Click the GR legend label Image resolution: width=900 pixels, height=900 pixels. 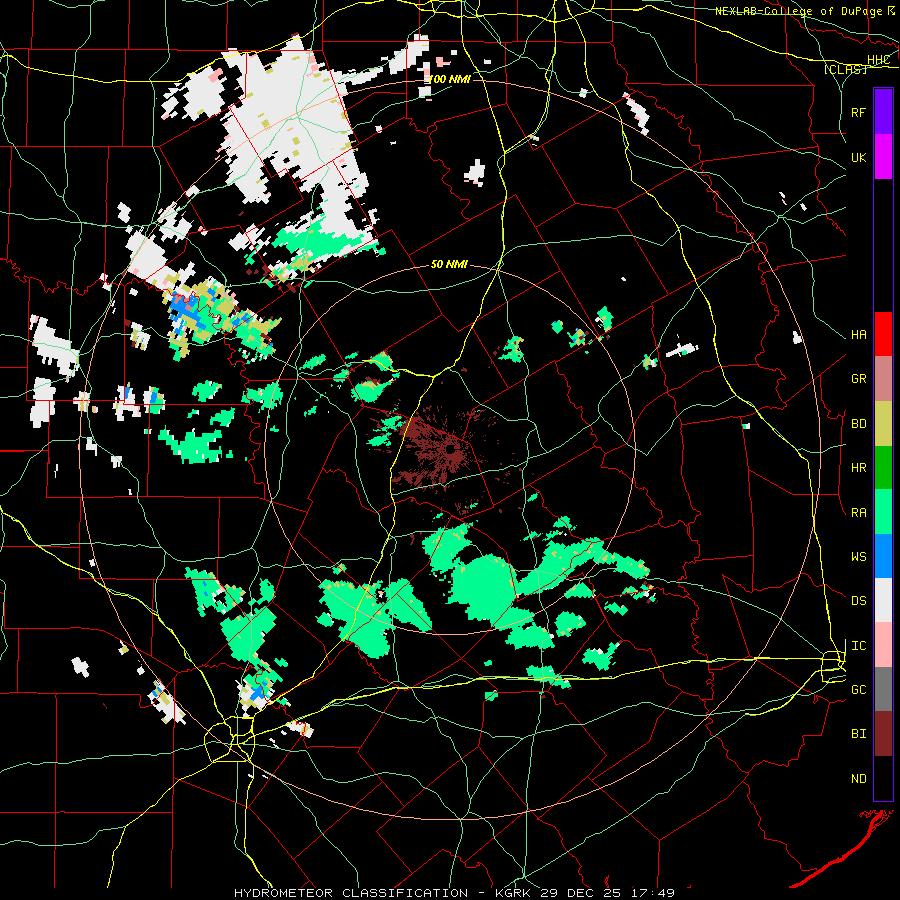point(858,379)
